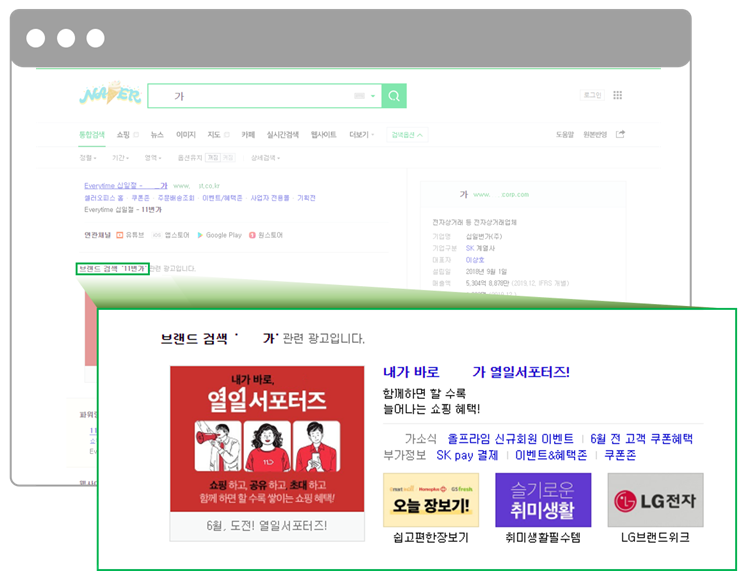Open the 이벤트&혜택존 link in ad
The width and height of the screenshot is (746, 580).
click(551, 455)
